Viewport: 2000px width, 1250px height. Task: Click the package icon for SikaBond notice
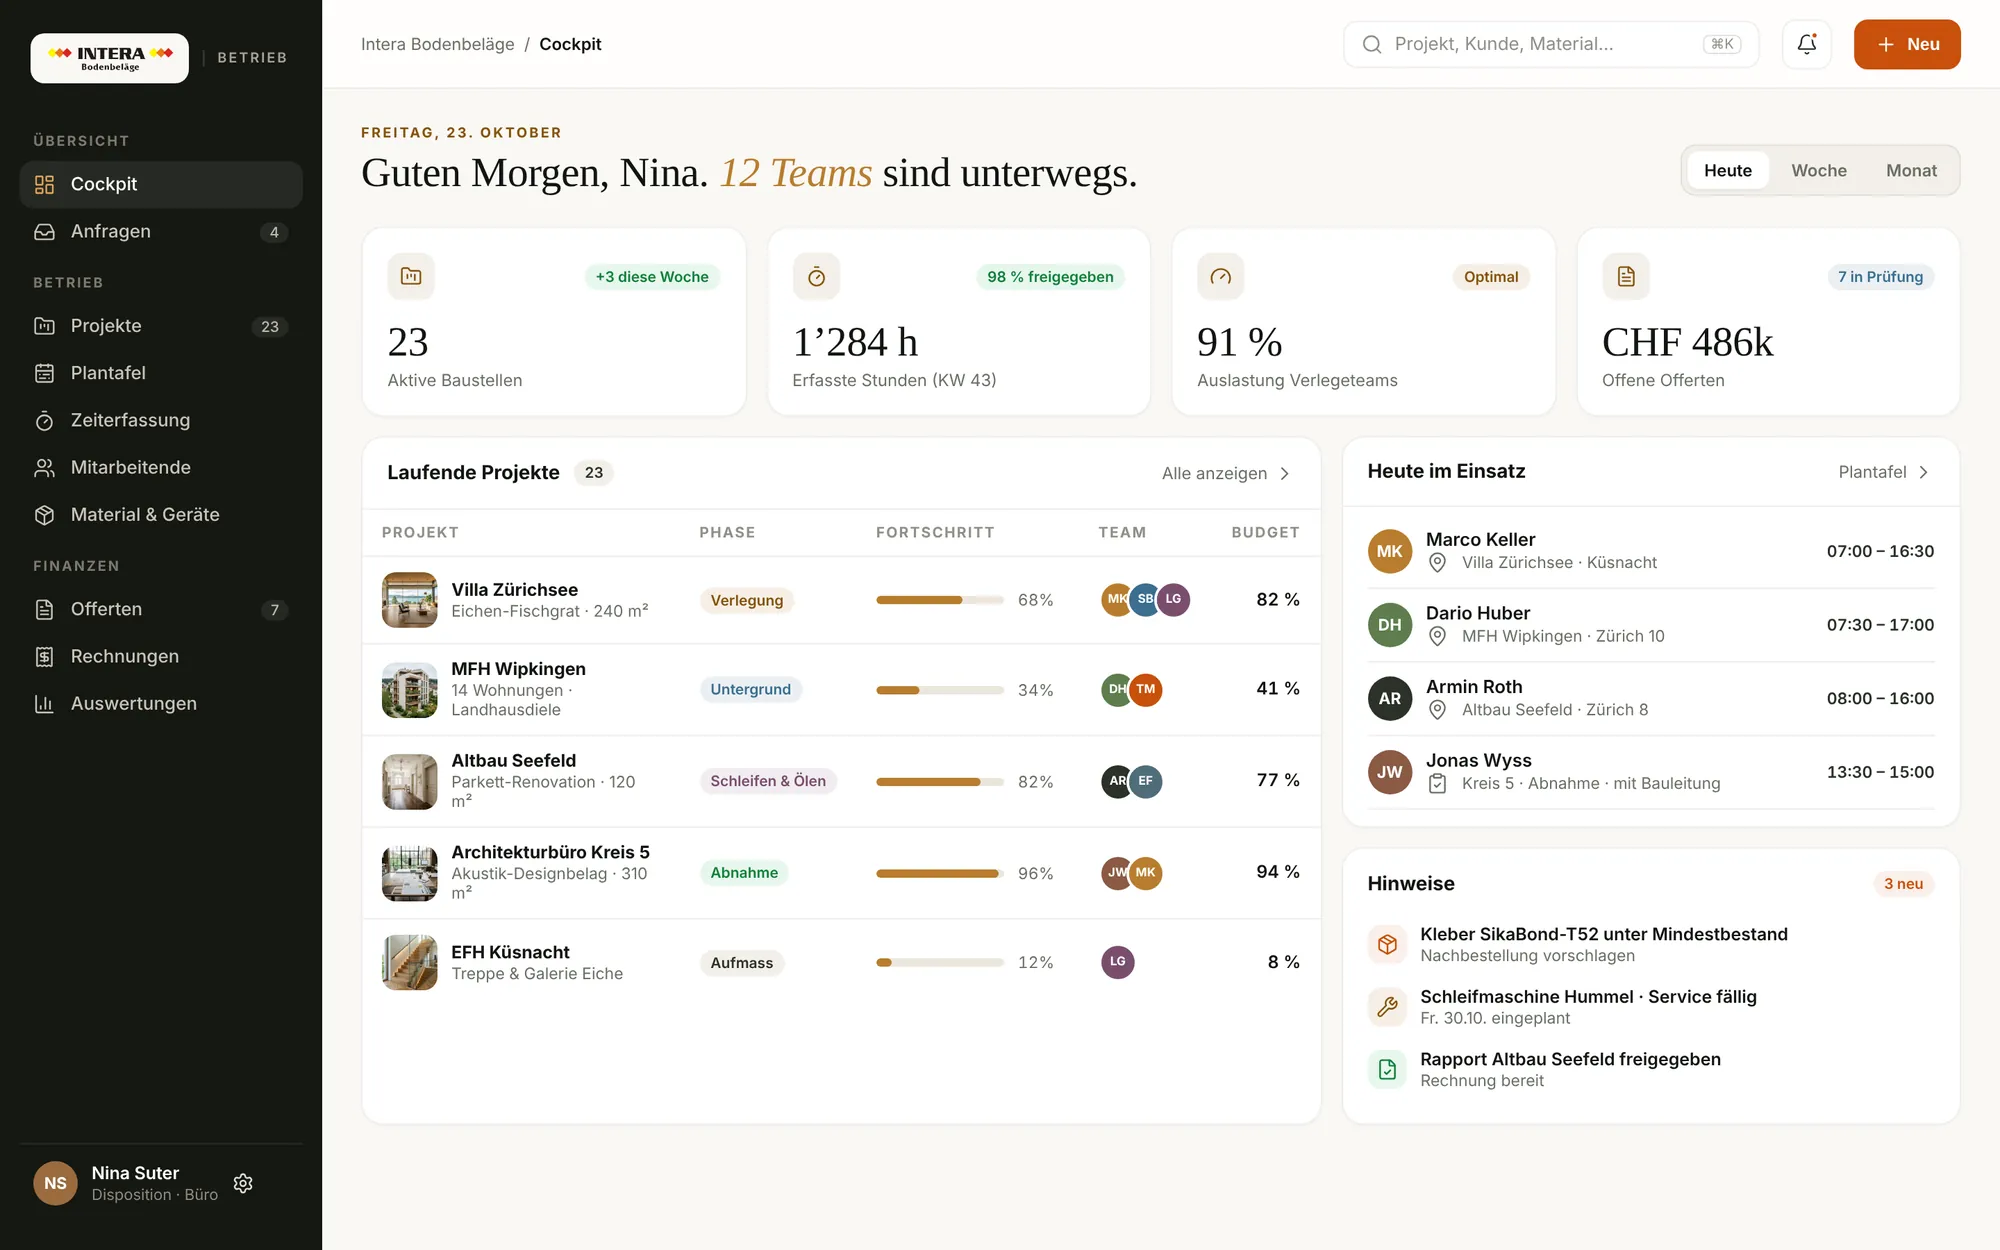[1387, 944]
